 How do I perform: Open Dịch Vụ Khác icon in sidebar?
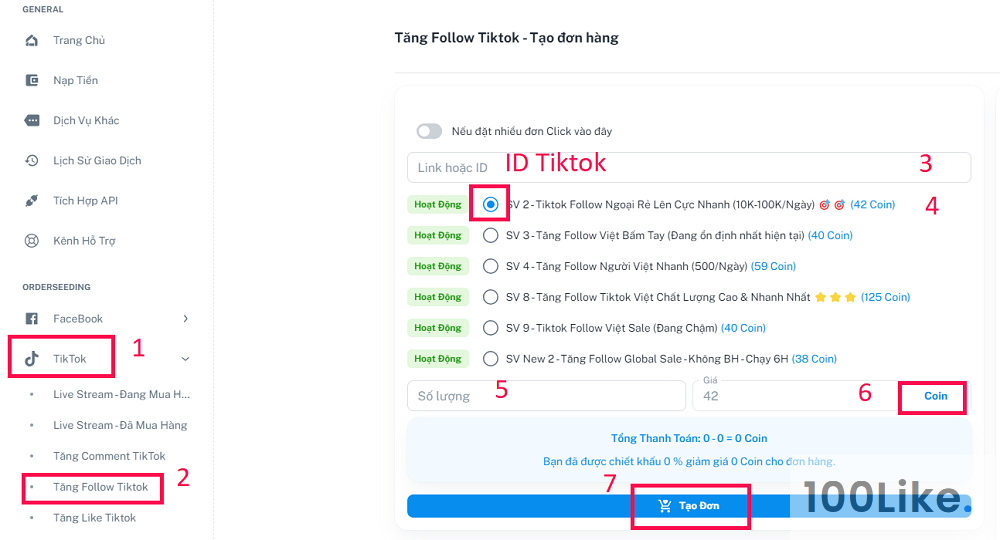click(31, 120)
